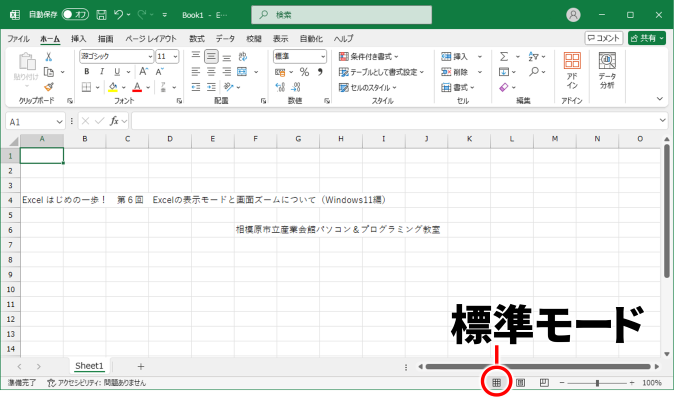674x400 pixels.
Task: Open the Add-ins button
Action: (572, 71)
